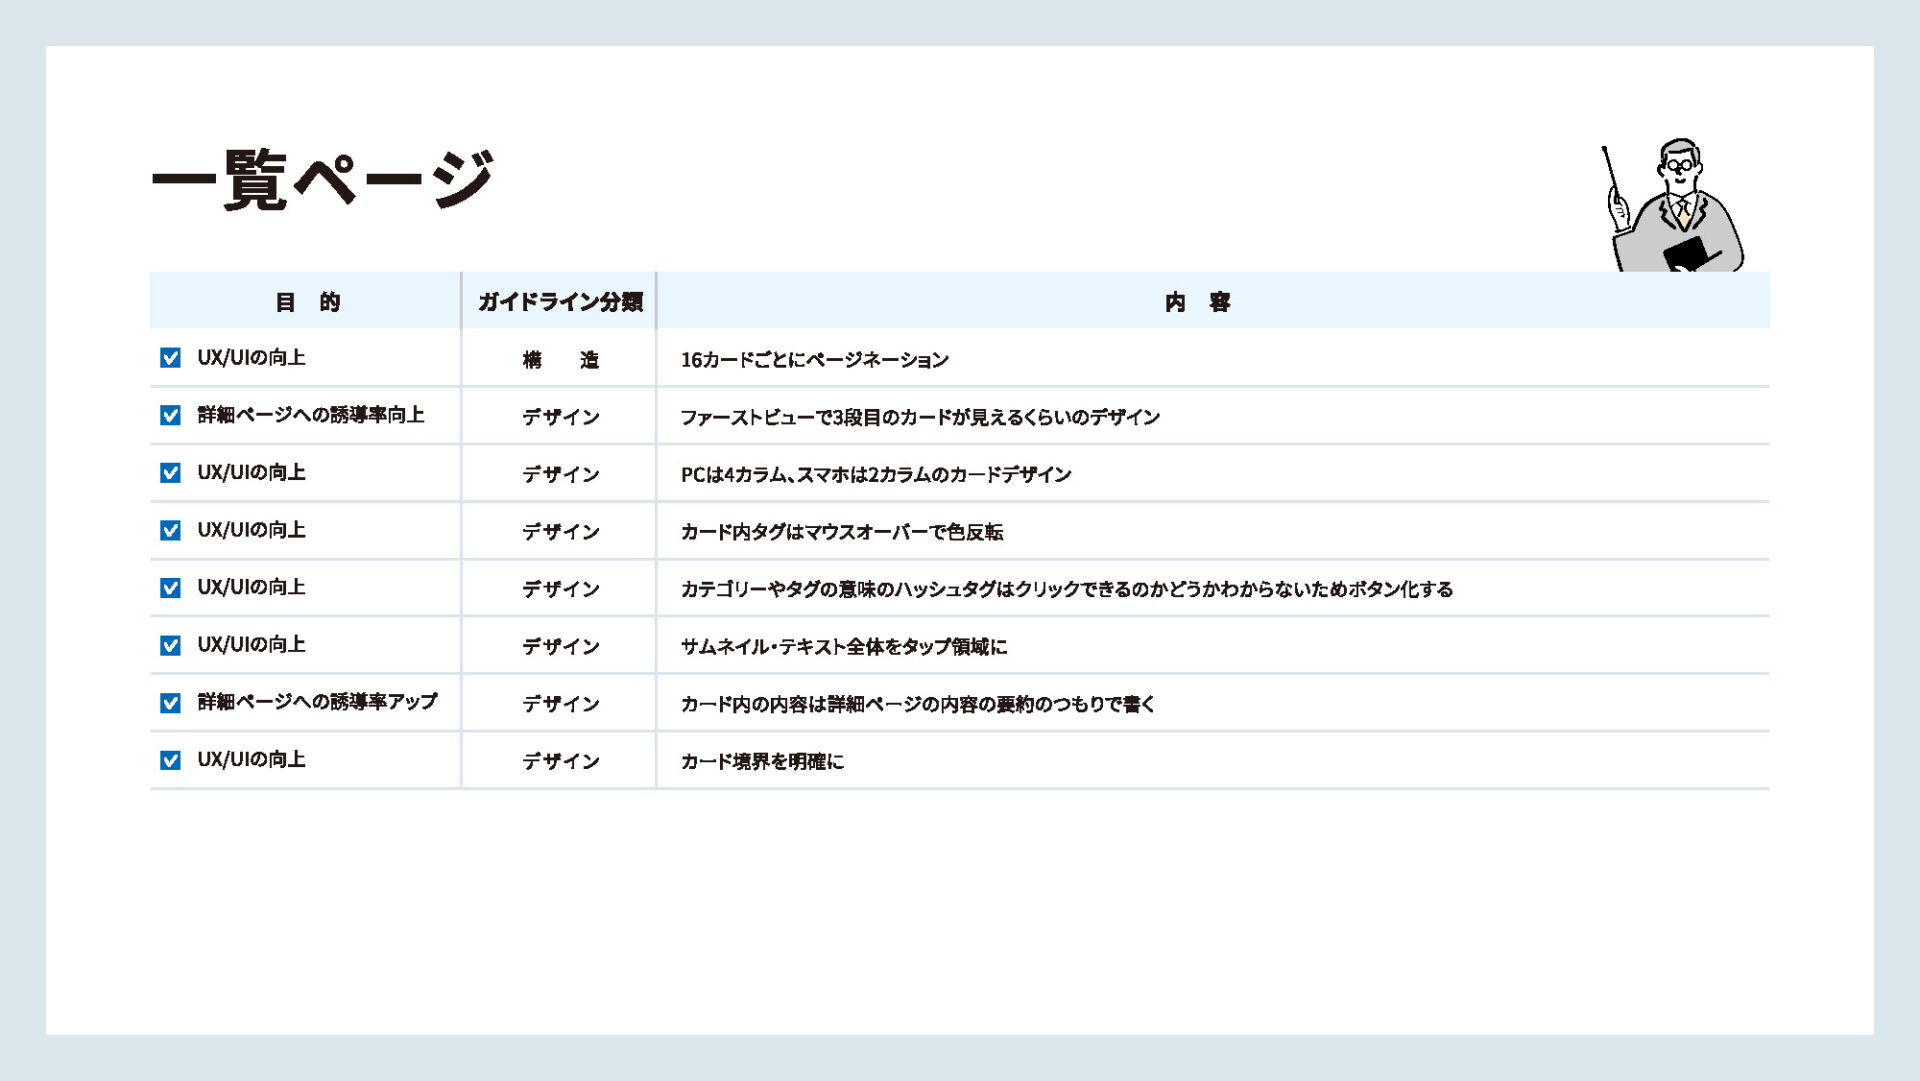Click the カード境界を明確に text
1920x1081 pixels.
(x=762, y=762)
